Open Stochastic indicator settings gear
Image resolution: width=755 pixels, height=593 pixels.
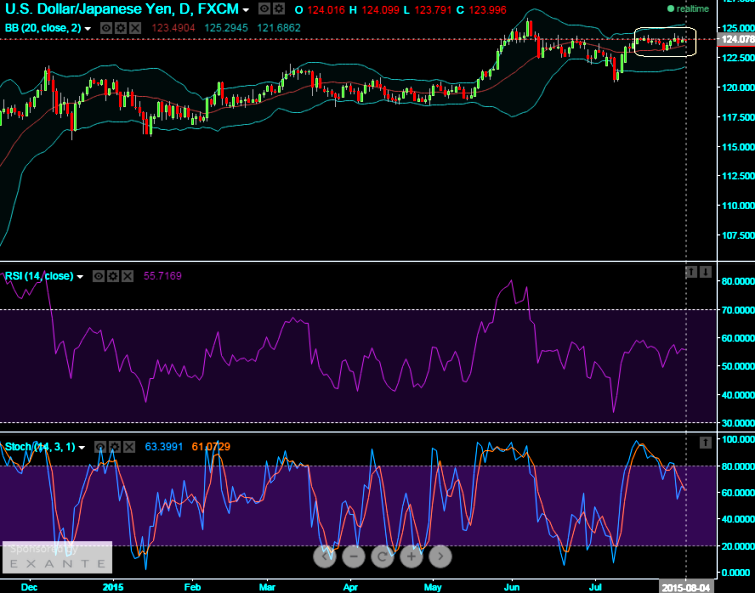pyautogui.click(x=115, y=447)
